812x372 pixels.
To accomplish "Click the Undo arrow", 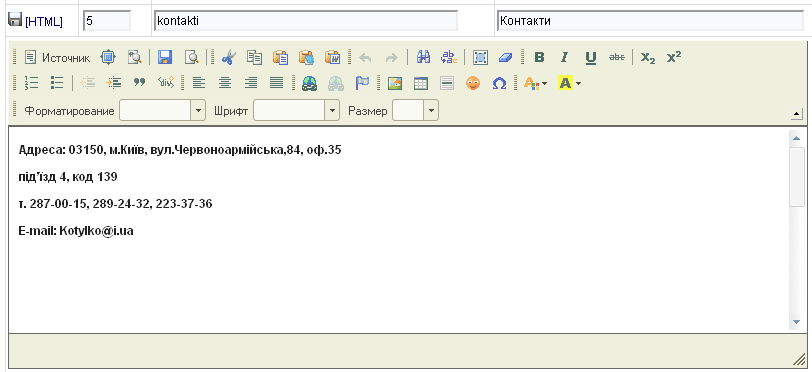I will pyautogui.click(x=366, y=58).
